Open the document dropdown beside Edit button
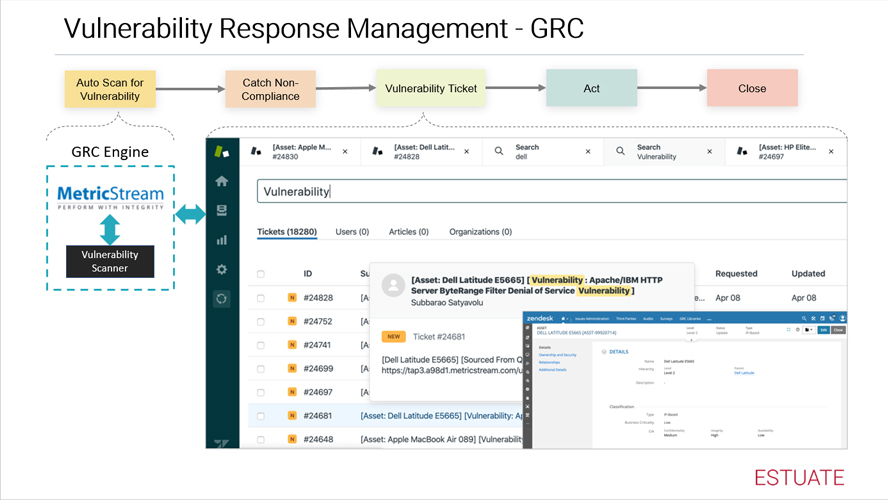The image size is (888, 500). click(x=809, y=330)
